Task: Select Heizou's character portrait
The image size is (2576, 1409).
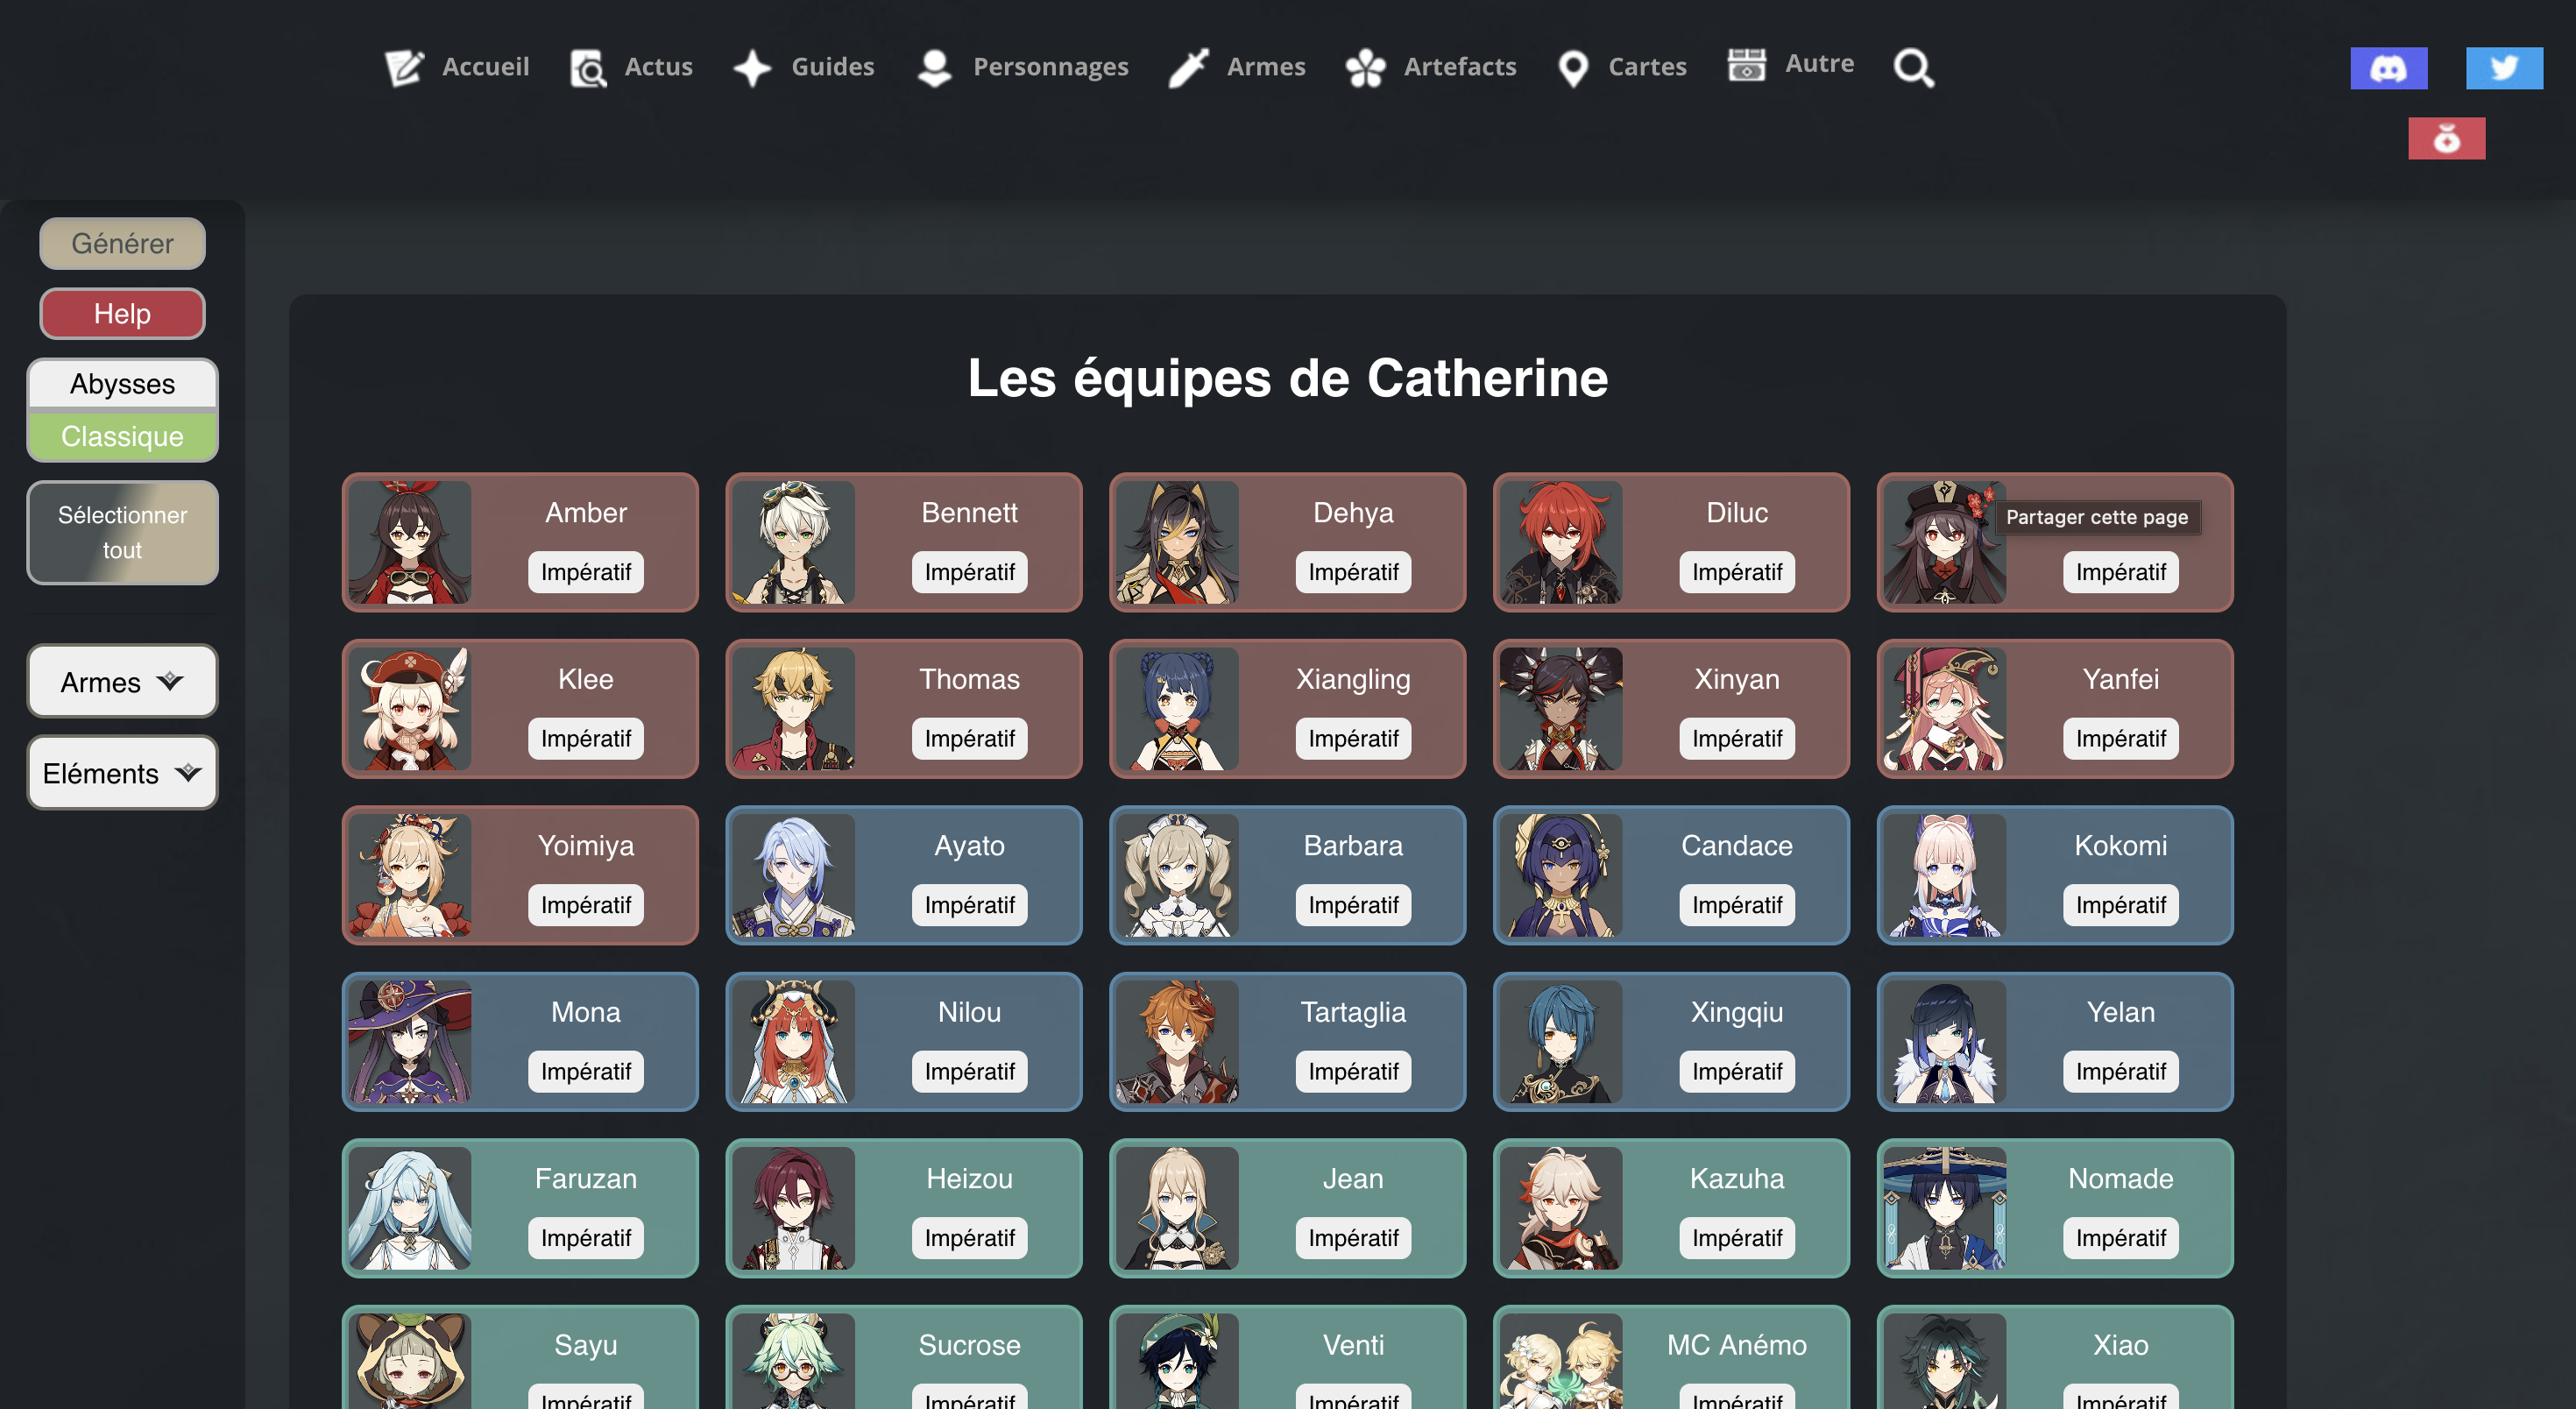Action: click(794, 1208)
